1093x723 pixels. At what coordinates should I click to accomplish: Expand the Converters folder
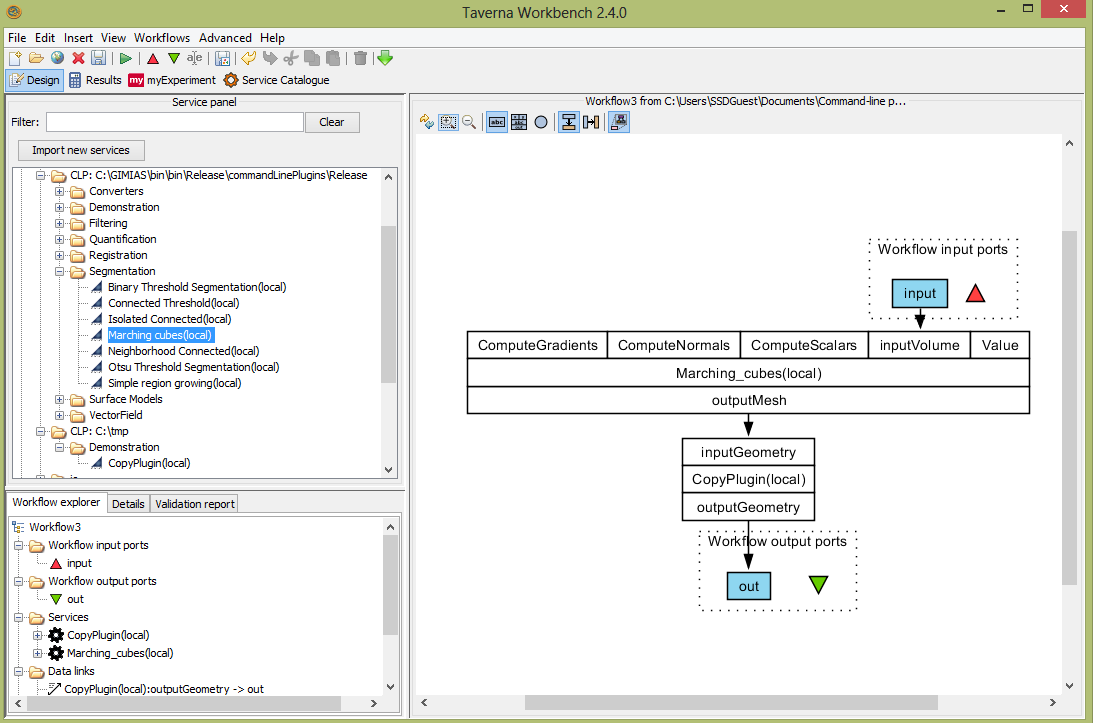pyautogui.click(x=60, y=191)
